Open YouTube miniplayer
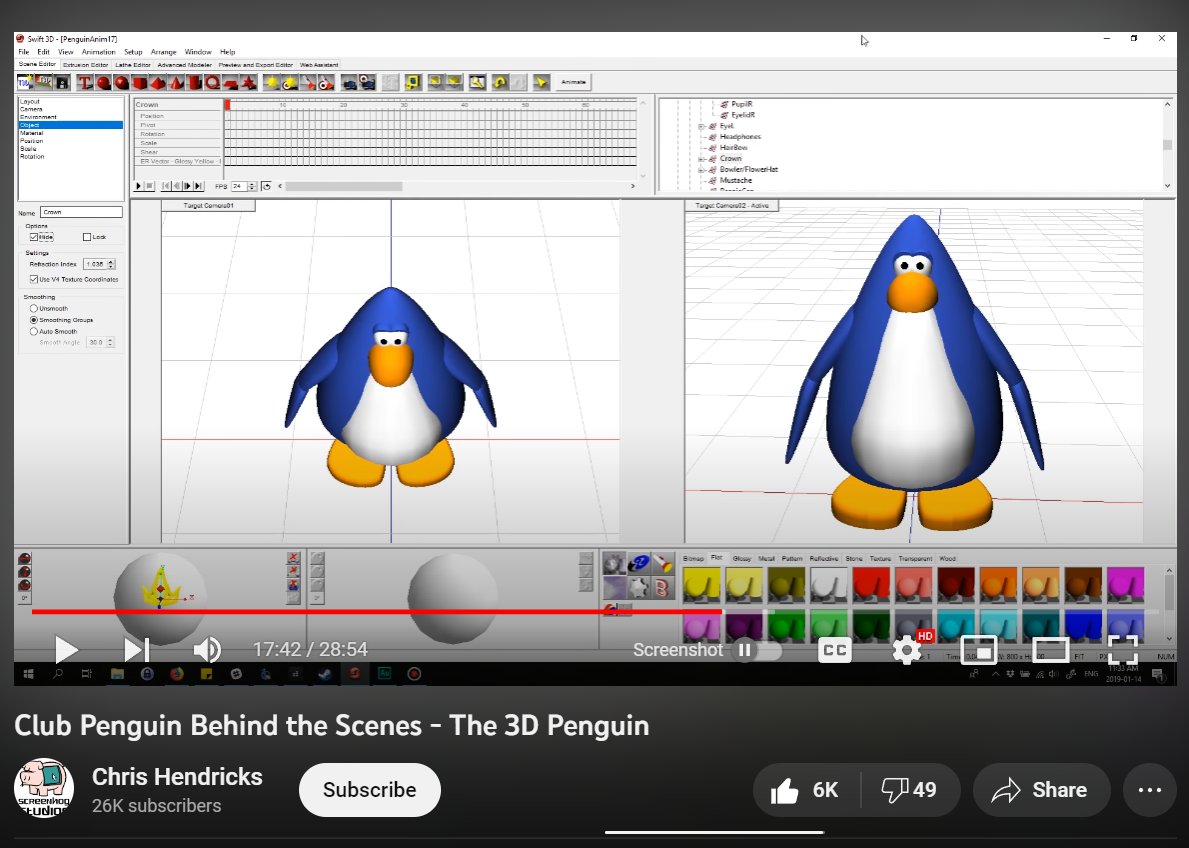 coord(979,650)
